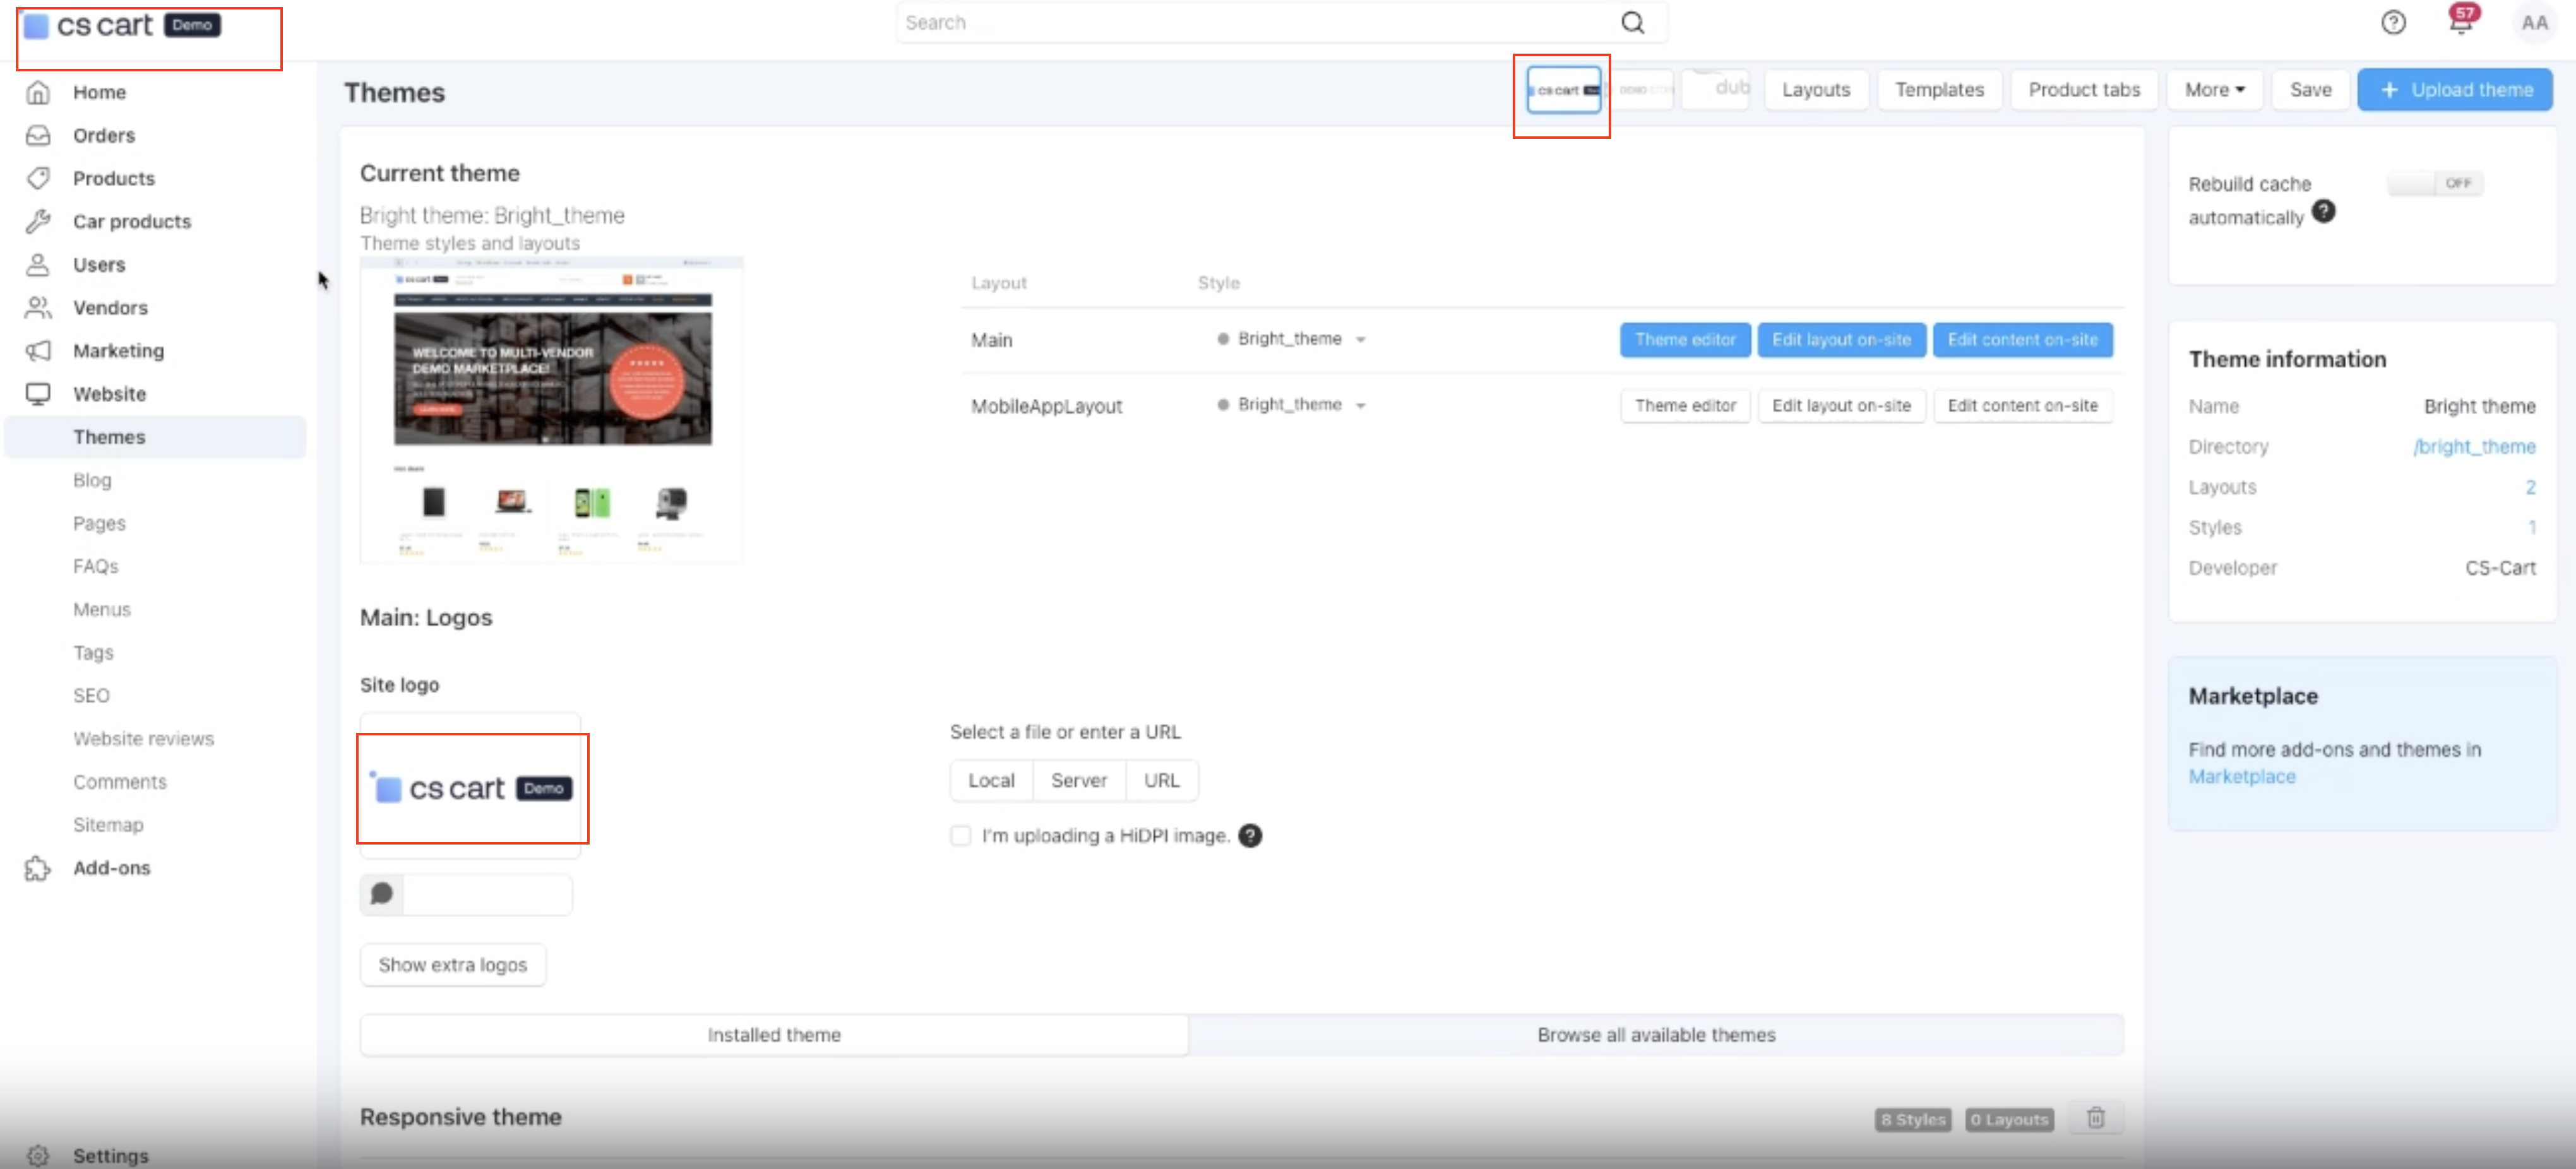This screenshot has height=1169, width=2576.
Task: Open Main layout Bright_theme style dropdown
Action: point(1291,339)
